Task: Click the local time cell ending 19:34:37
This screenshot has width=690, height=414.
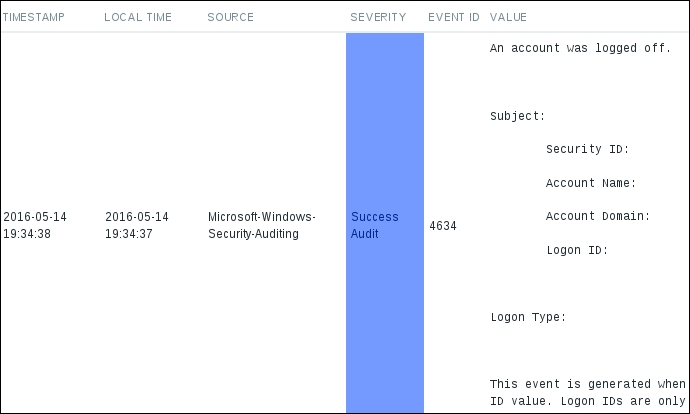Action: click(137, 225)
